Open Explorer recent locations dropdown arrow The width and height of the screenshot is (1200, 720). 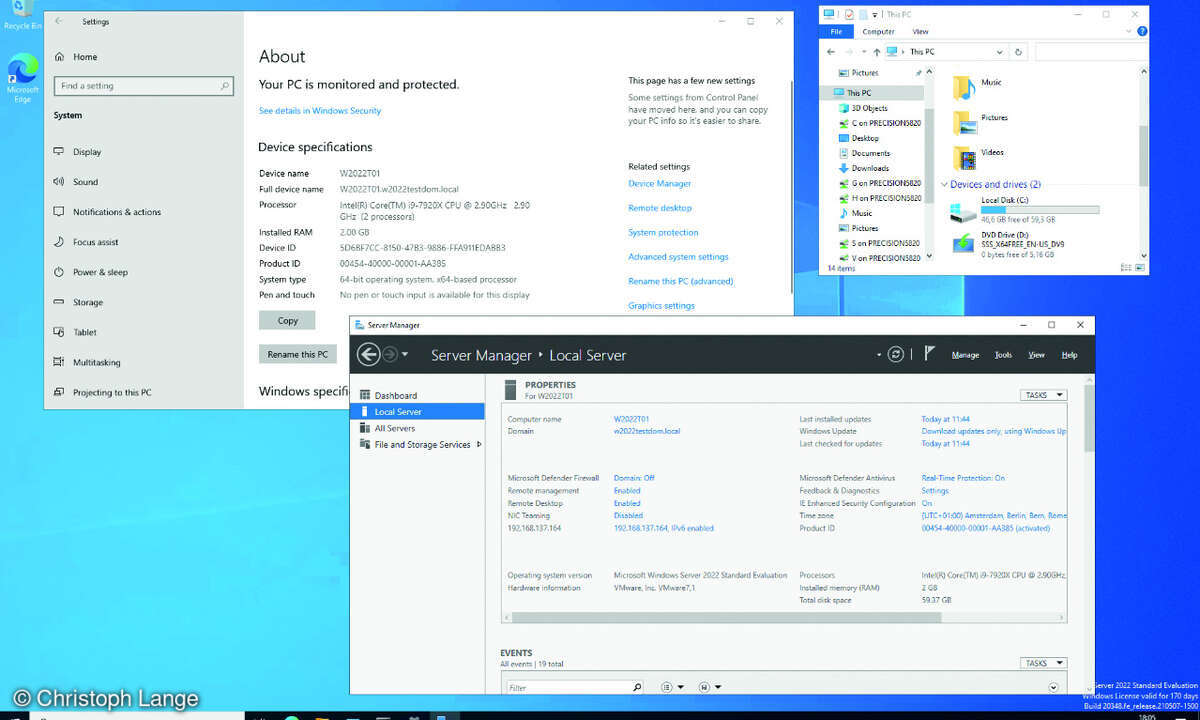[x=862, y=51]
